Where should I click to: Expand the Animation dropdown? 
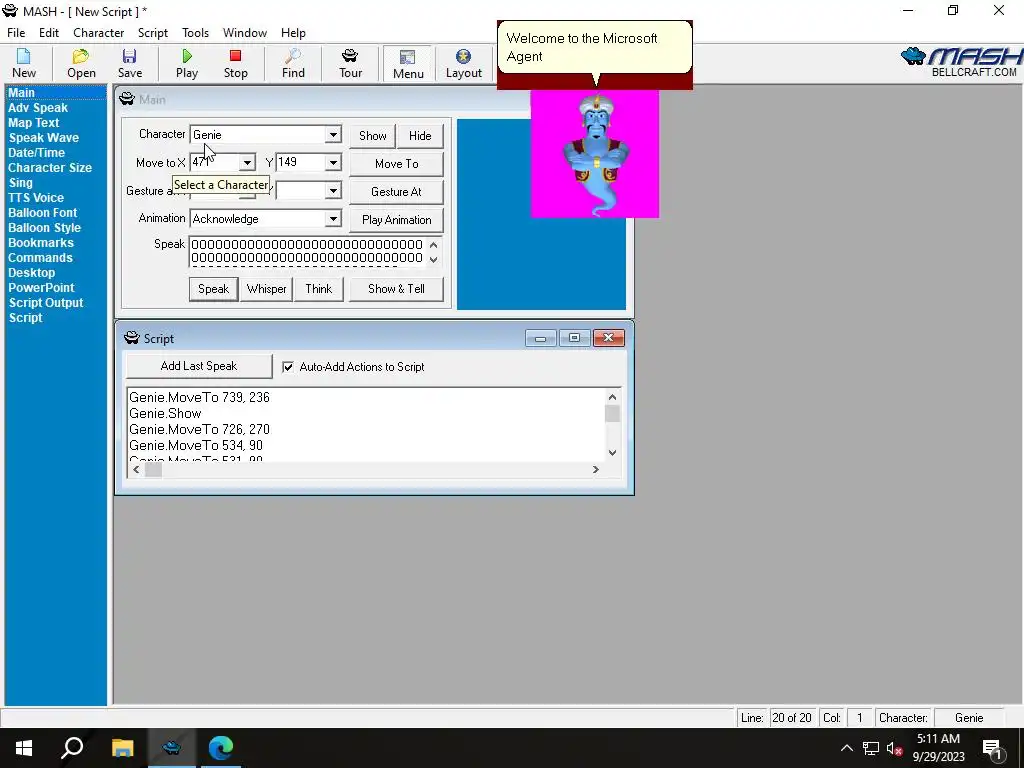(333, 218)
